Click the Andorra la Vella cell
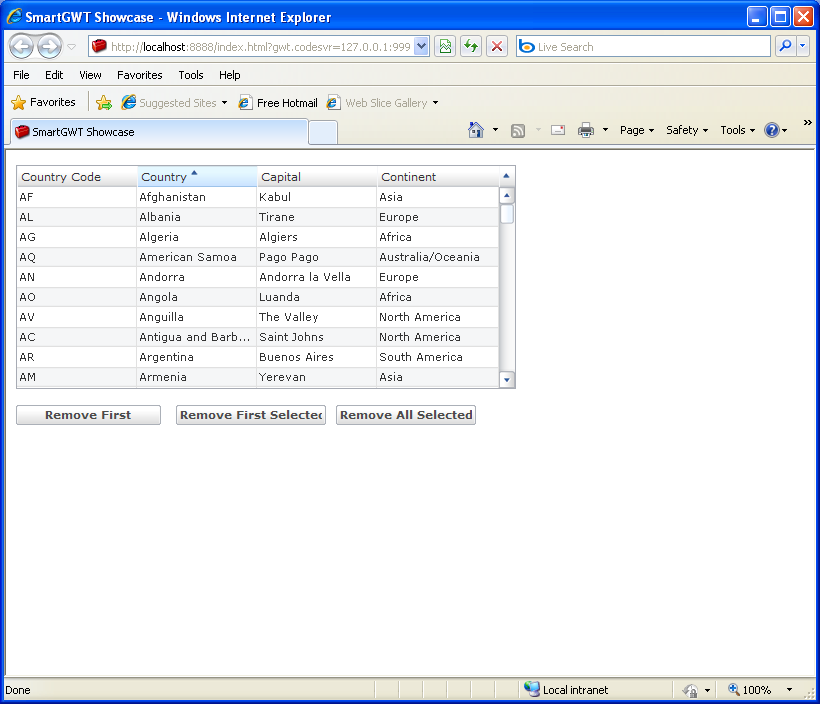Image resolution: width=820 pixels, height=704 pixels. click(316, 277)
